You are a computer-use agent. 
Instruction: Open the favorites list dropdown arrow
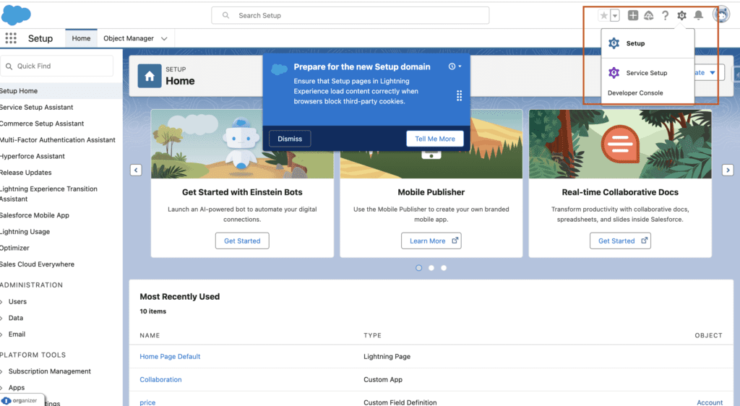click(x=615, y=16)
